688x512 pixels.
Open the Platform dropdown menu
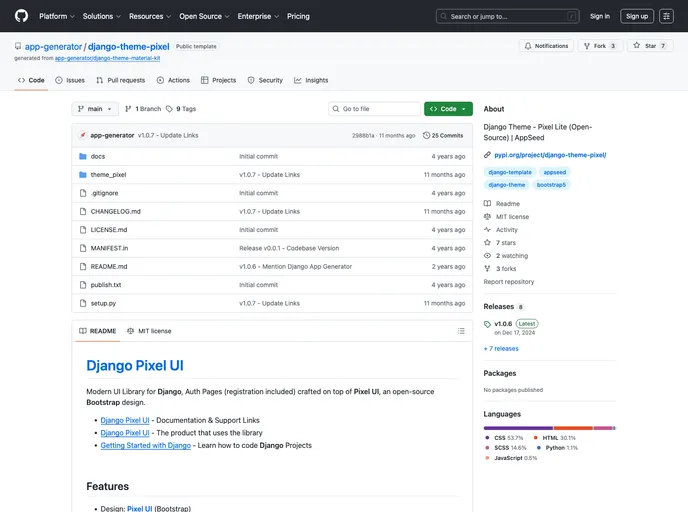[57, 16]
